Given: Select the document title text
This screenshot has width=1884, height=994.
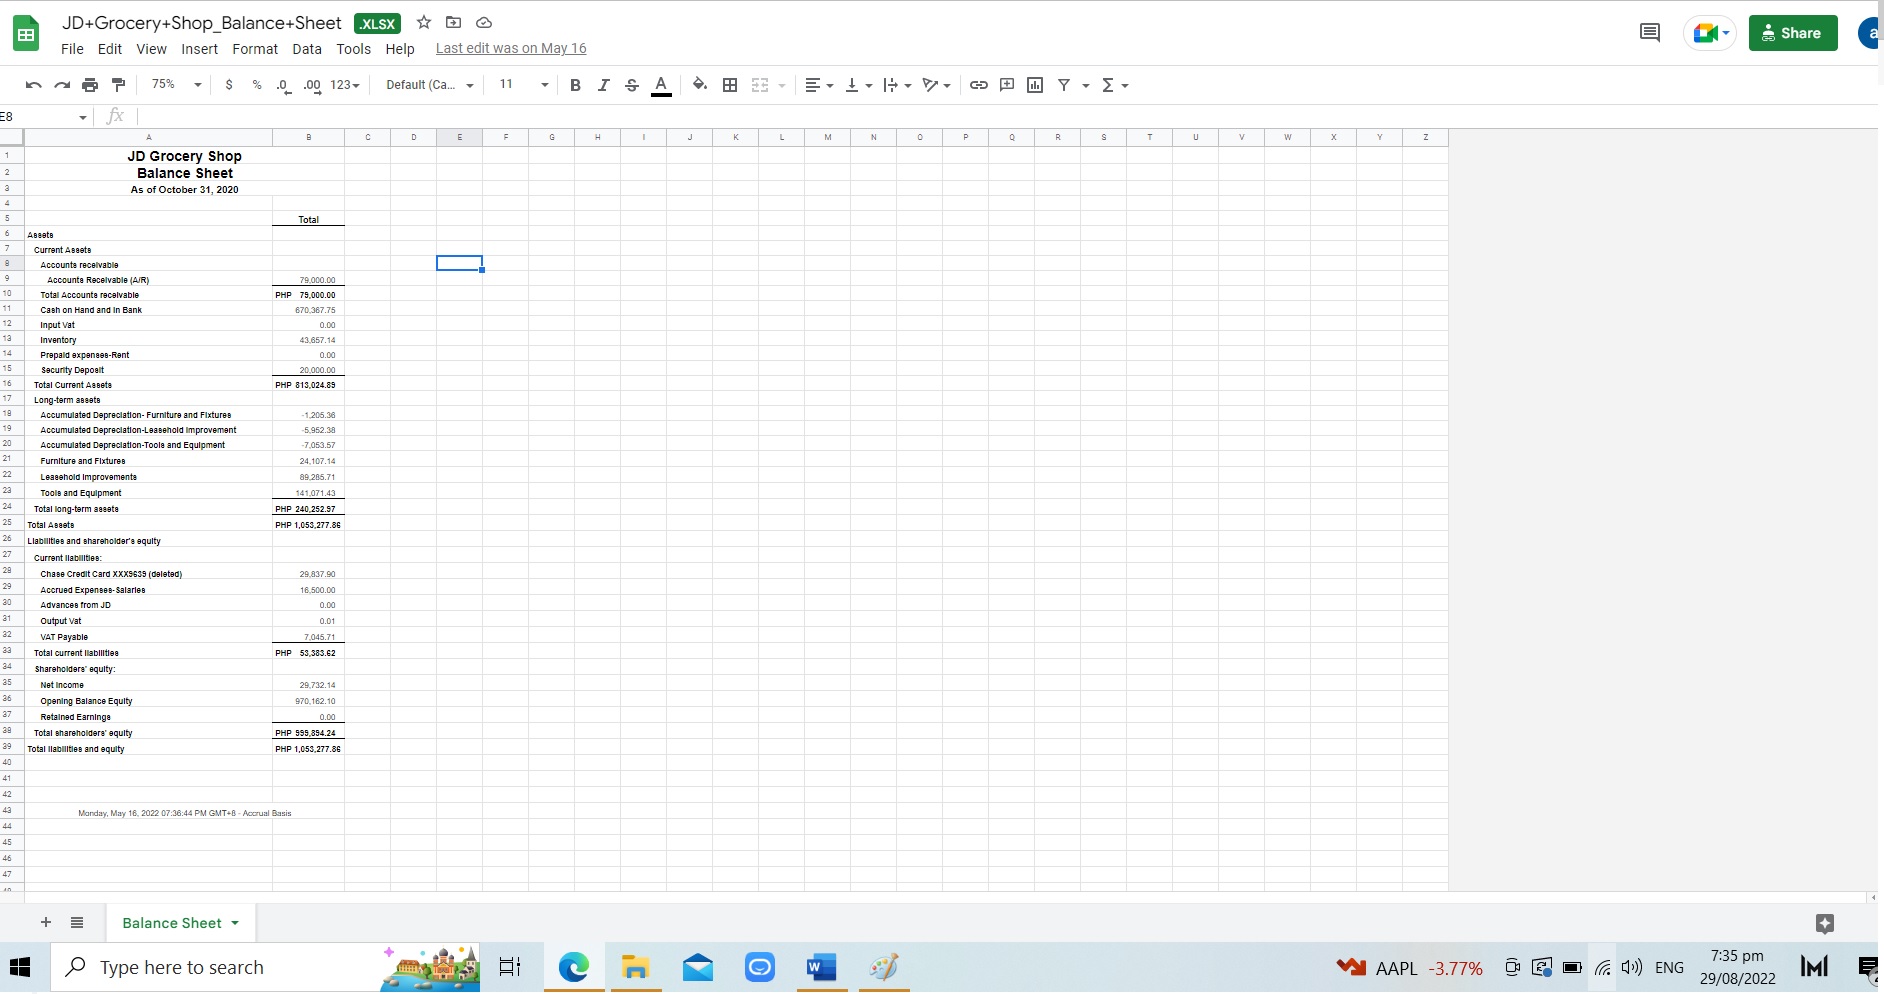Looking at the screenshot, I should point(202,23).
